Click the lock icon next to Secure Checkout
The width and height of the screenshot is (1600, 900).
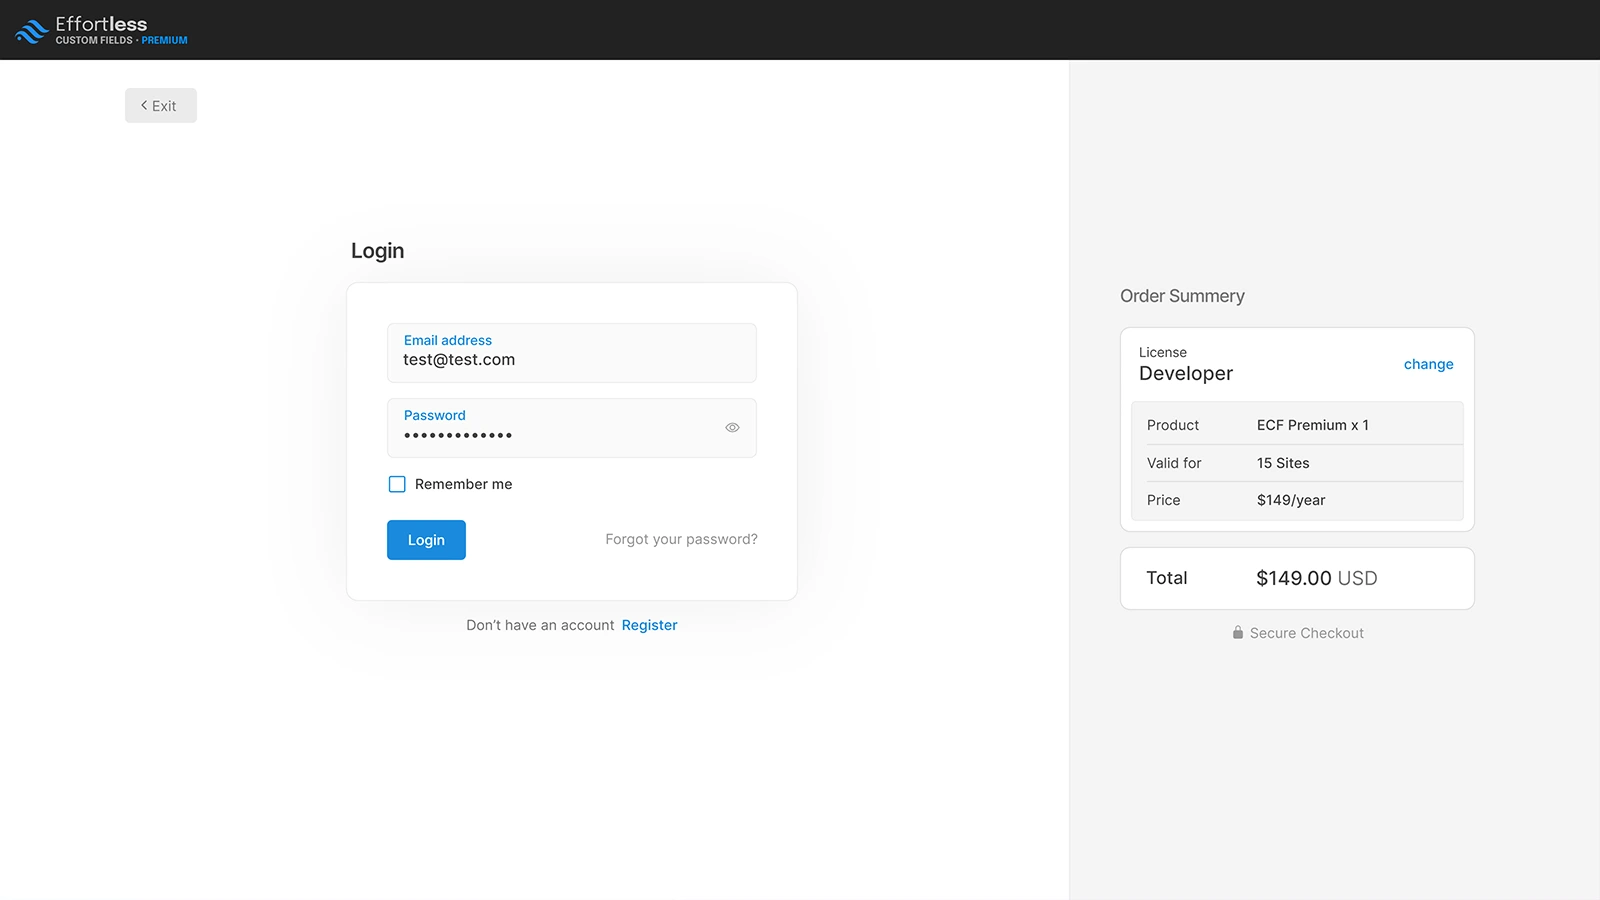tap(1237, 632)
